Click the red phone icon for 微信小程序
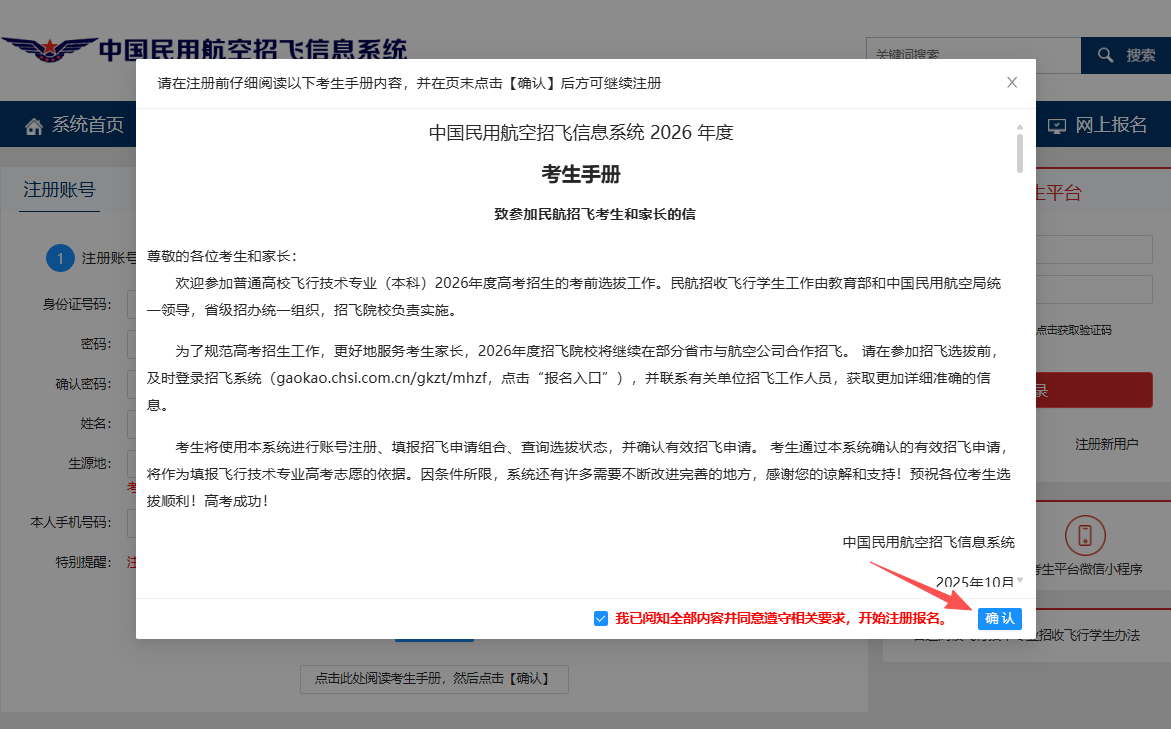1171x729 pixels. coord(1085,535)
